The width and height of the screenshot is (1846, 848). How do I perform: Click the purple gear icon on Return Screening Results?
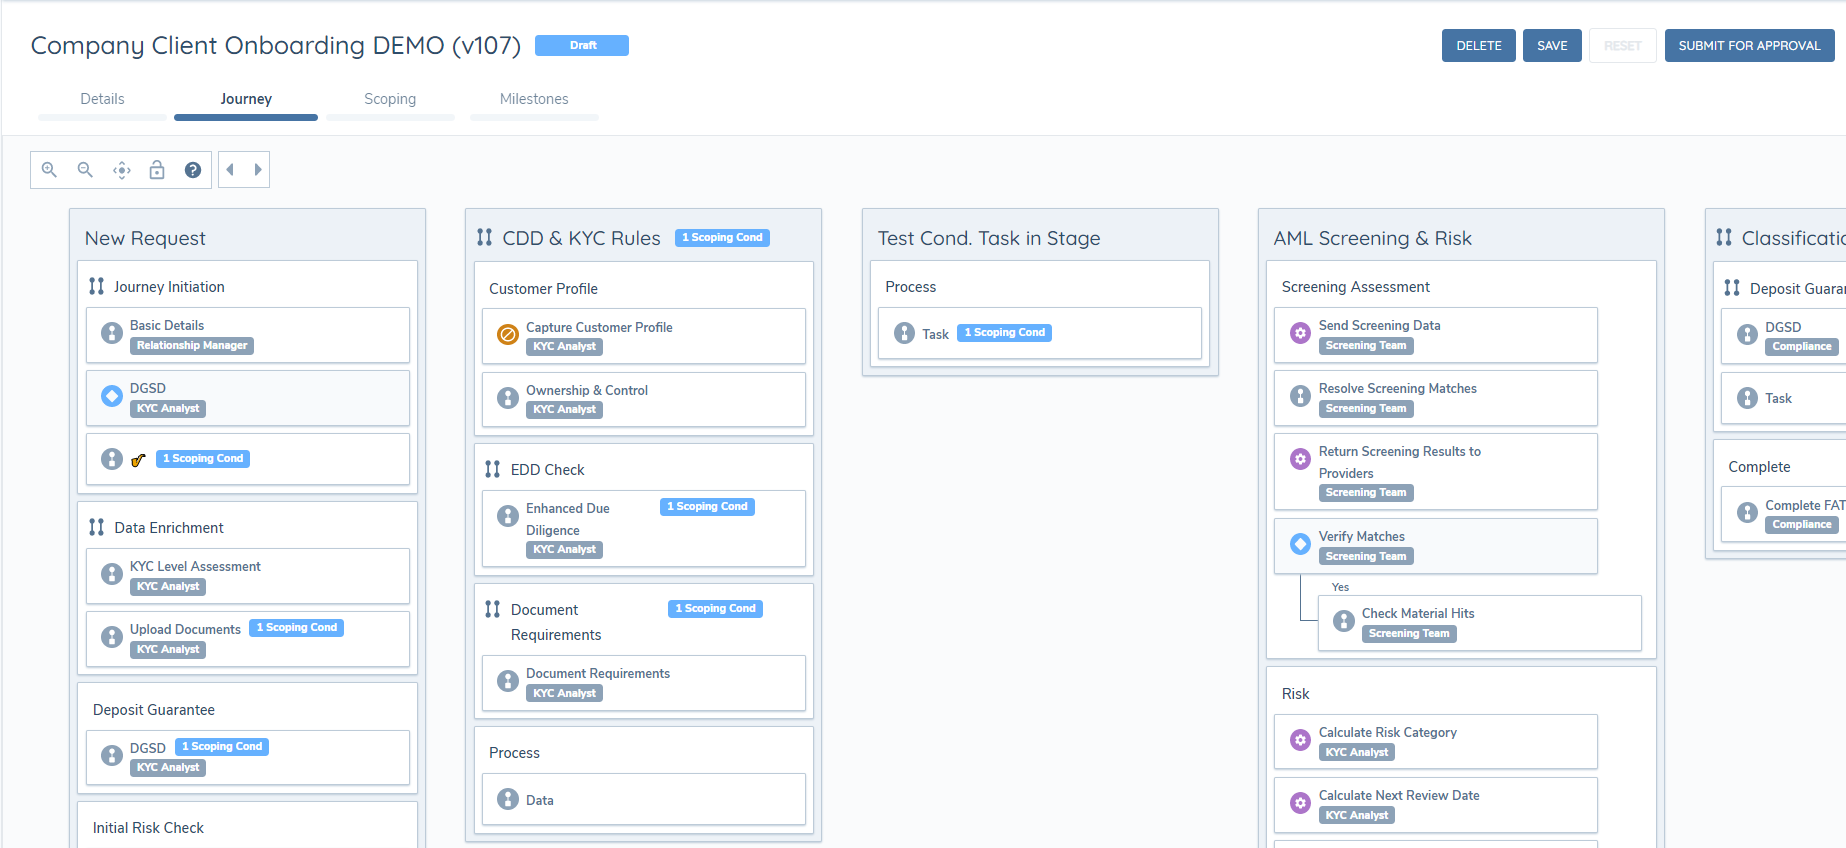(1300, 459)
